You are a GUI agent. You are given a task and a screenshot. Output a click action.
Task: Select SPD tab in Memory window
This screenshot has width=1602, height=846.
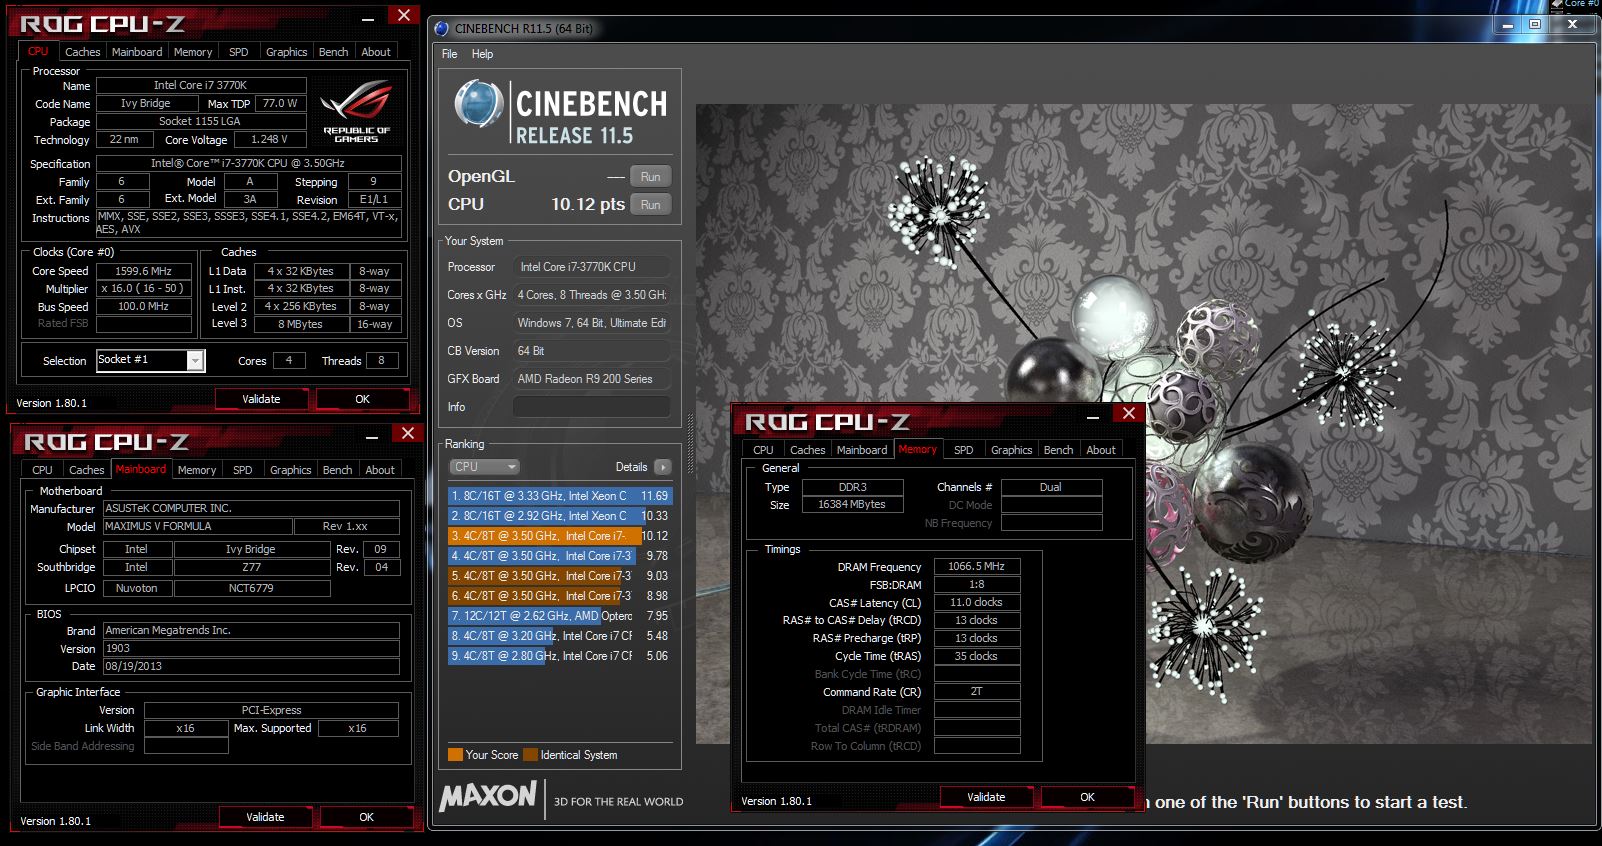click(963, 450)
